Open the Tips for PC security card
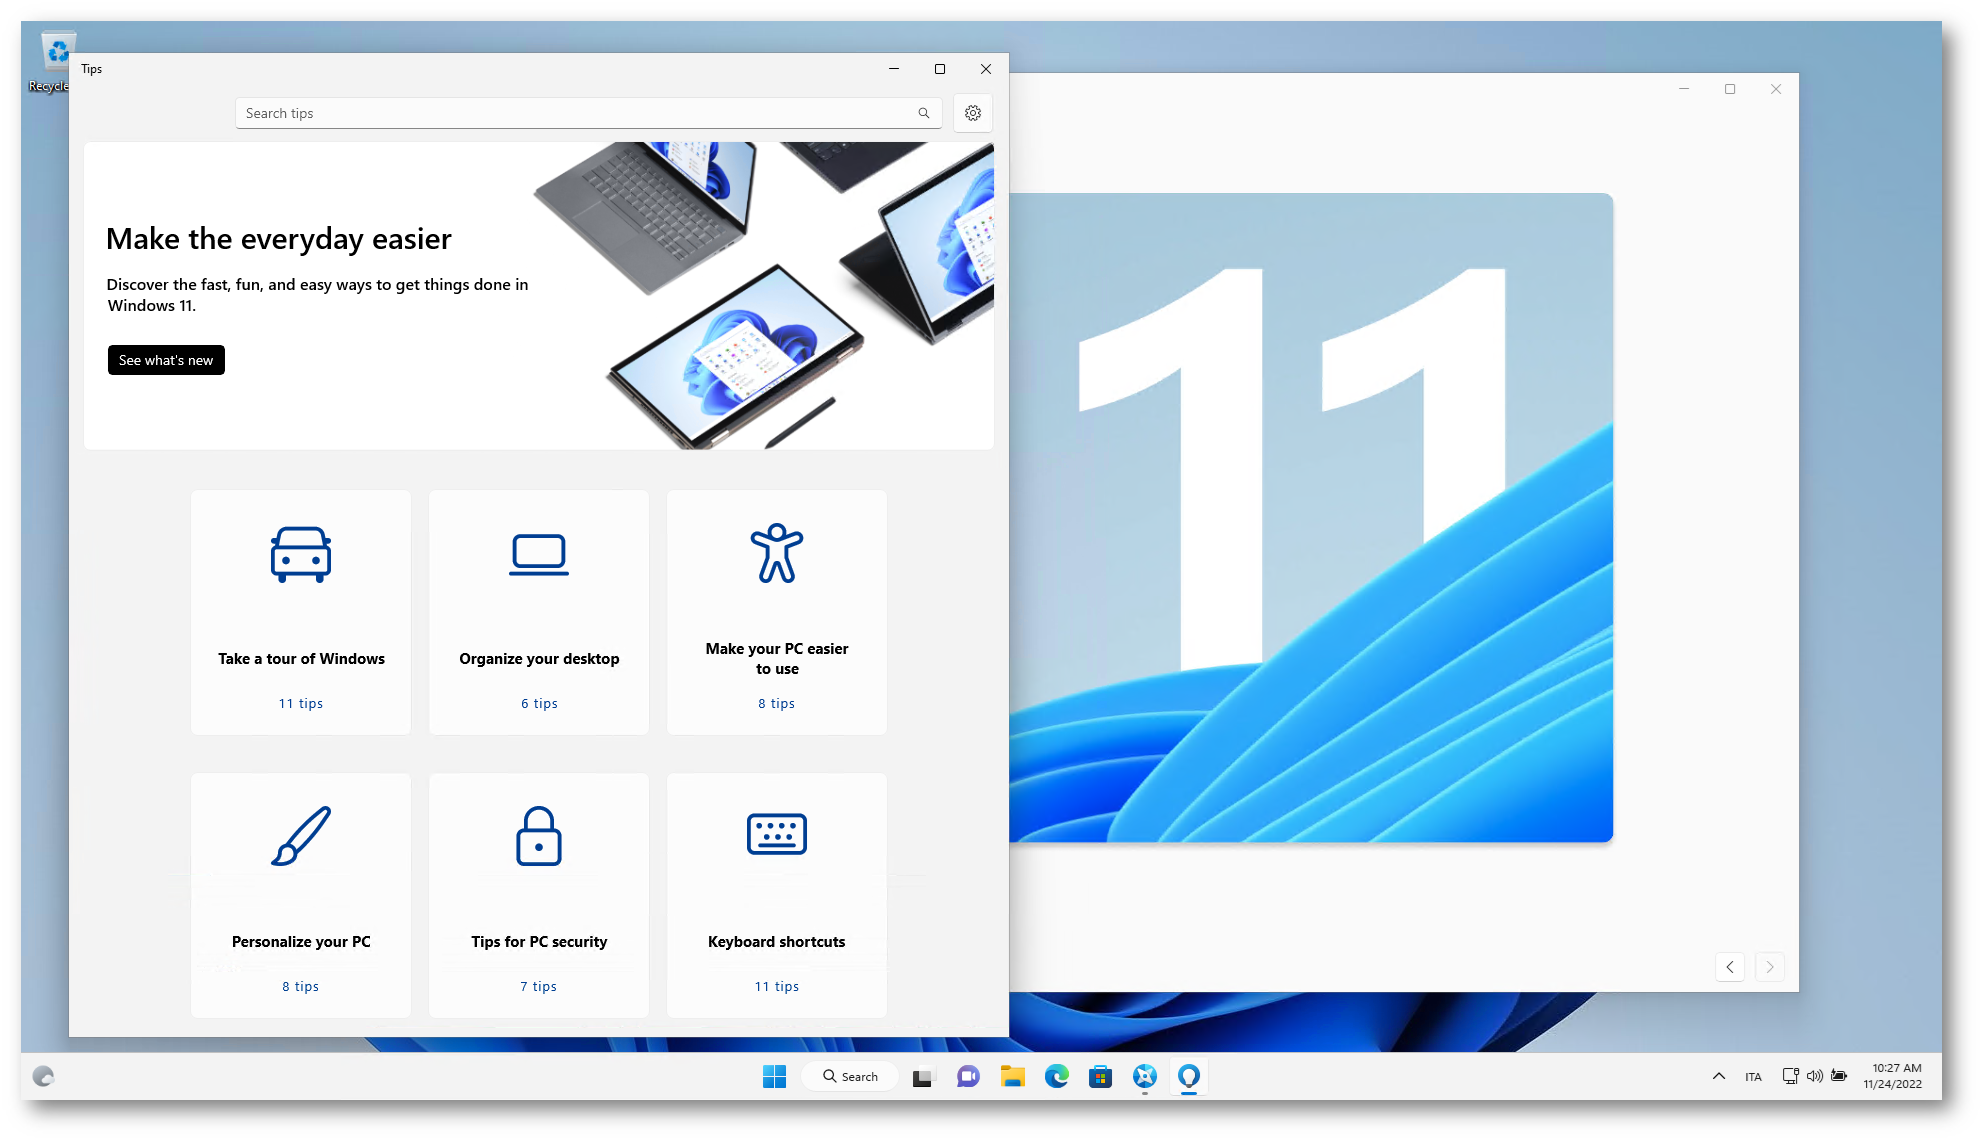The height and width of the screenshot is (1142, 1984). click(x=539, y=895)
